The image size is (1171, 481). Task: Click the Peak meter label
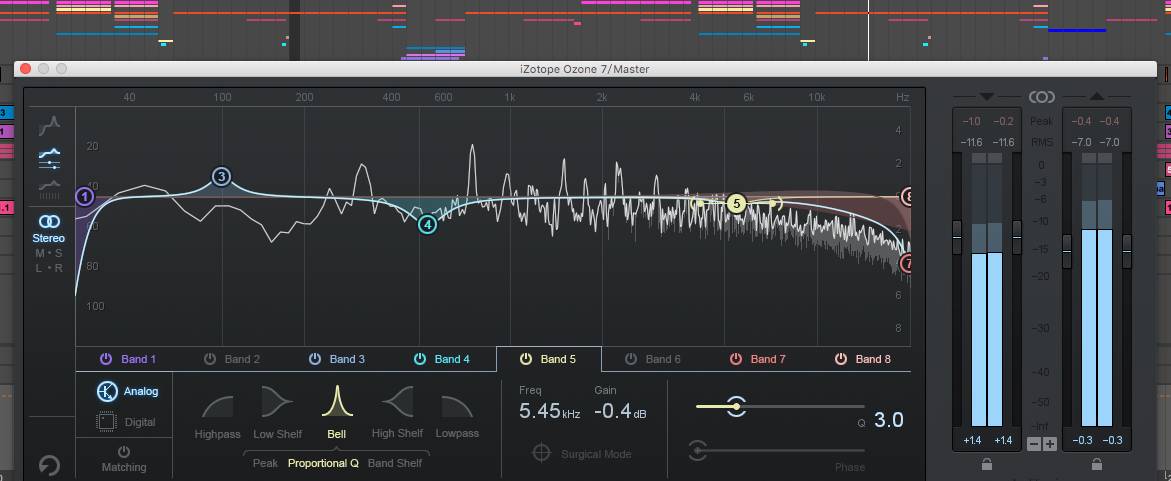coord(1041,121)
